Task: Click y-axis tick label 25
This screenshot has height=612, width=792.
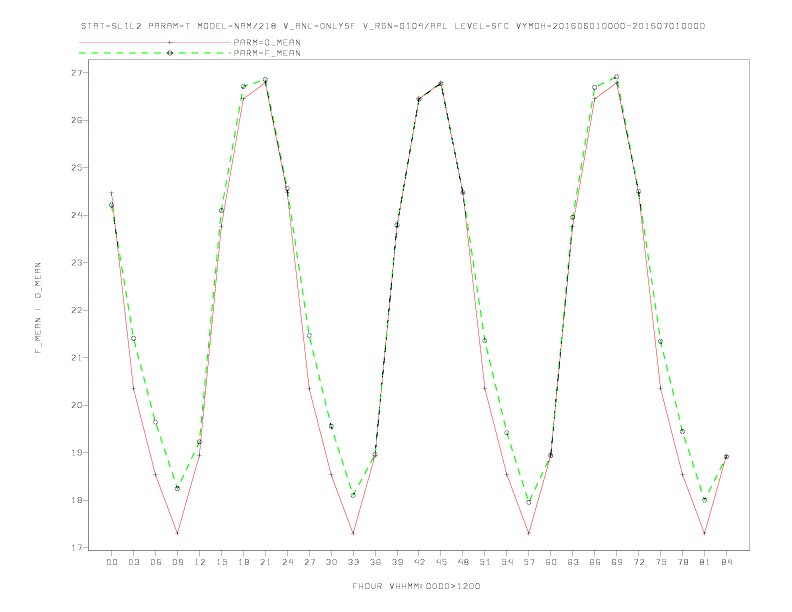Action: click(x=77, y=168)
